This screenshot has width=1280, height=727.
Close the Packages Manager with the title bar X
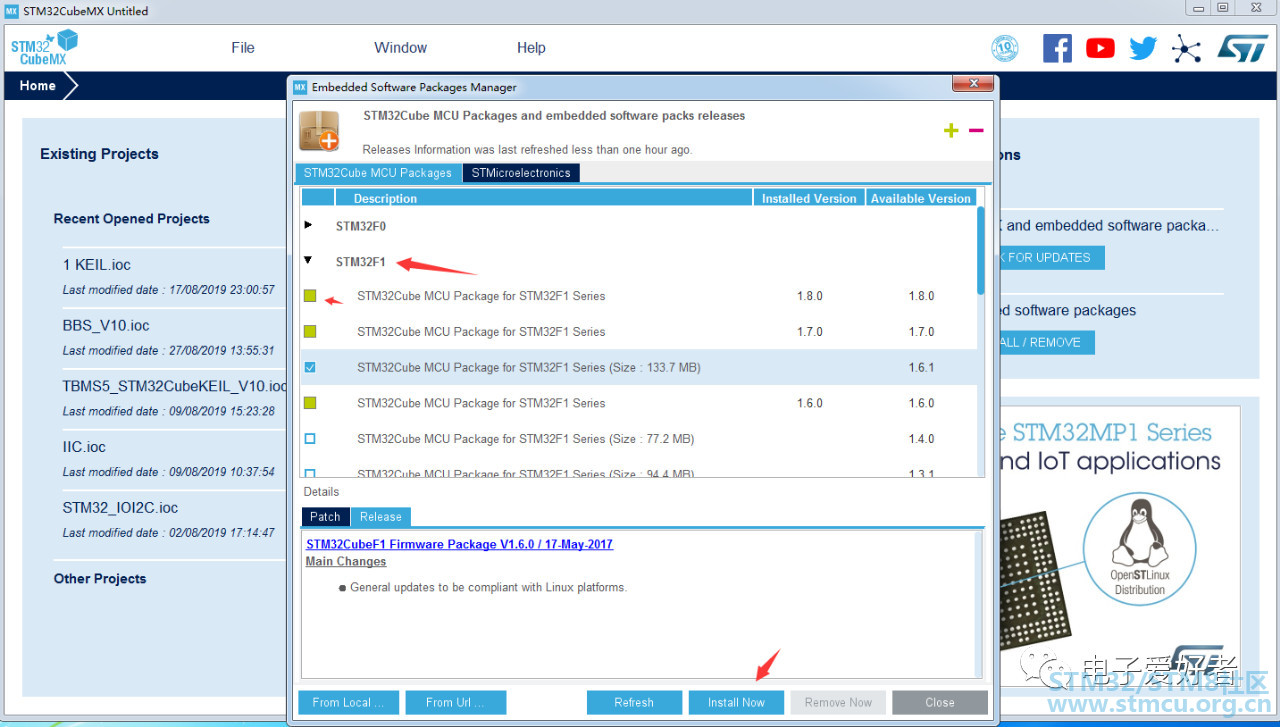tap(972, 84)
